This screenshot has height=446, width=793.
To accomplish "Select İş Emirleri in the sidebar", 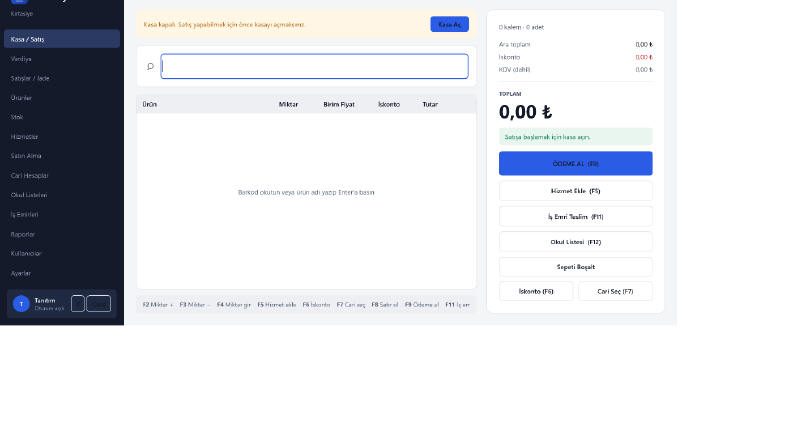I will pyautogui.click(x=62, y=214).
